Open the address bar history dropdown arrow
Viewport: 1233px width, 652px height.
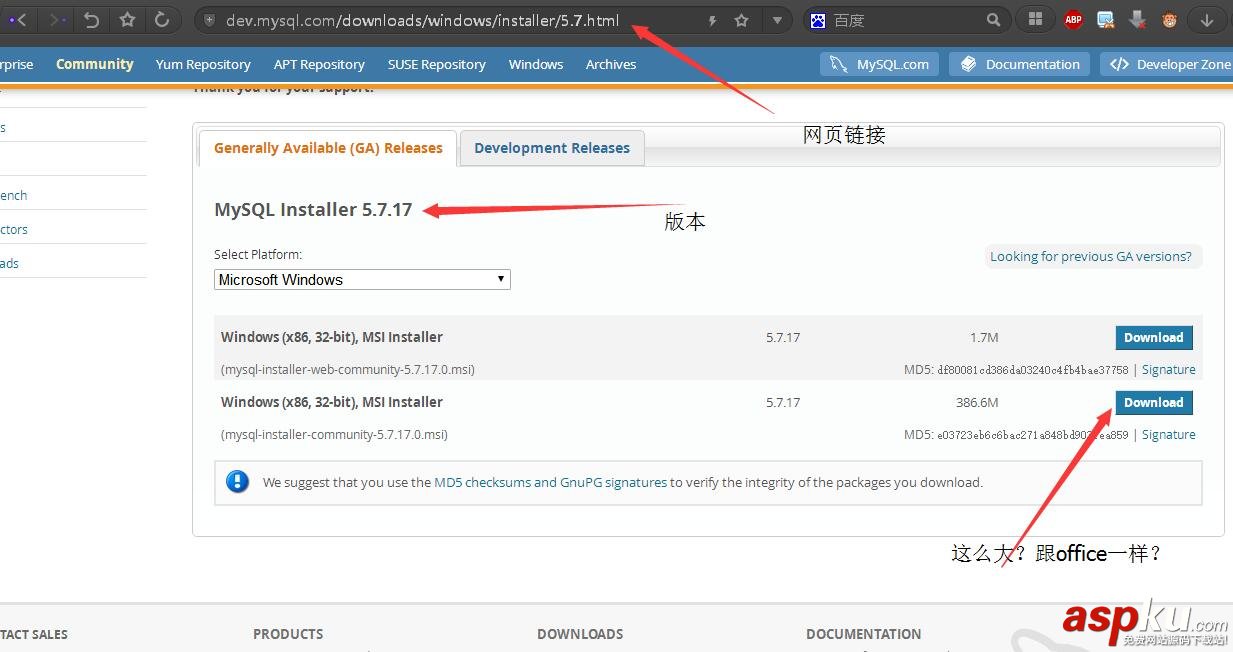(778, 20)
